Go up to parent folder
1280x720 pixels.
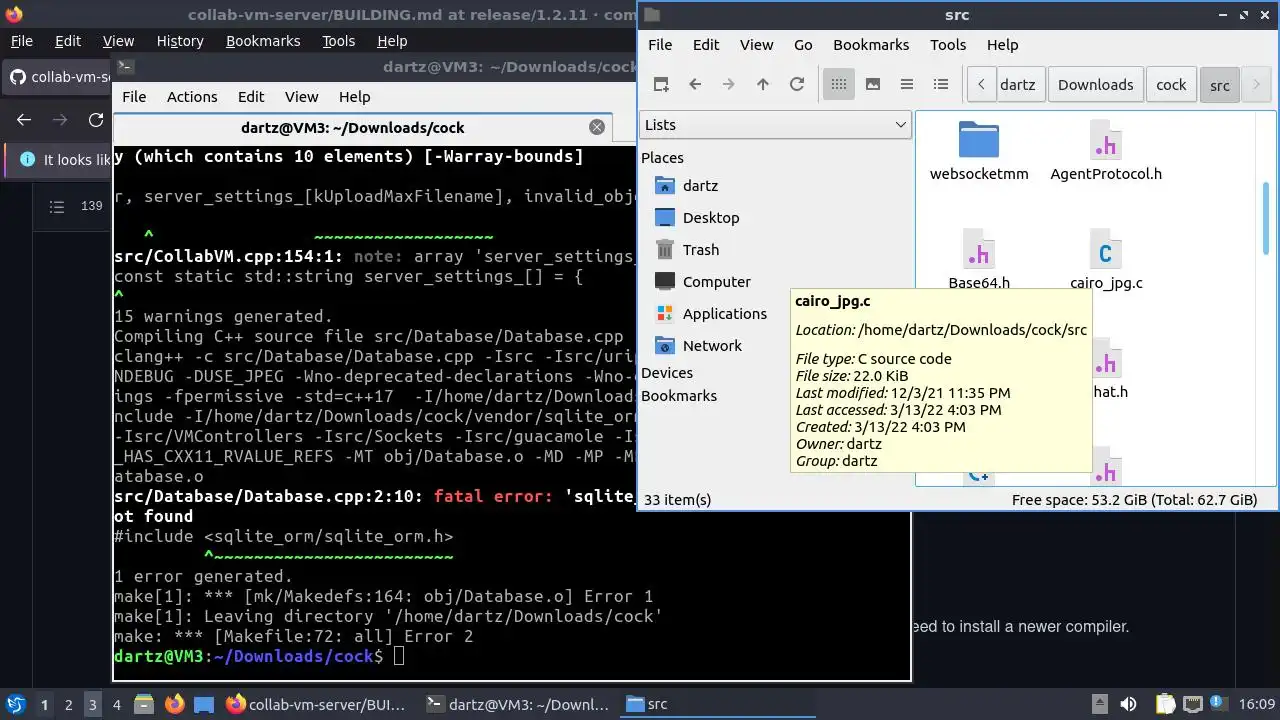coord(763,84)
